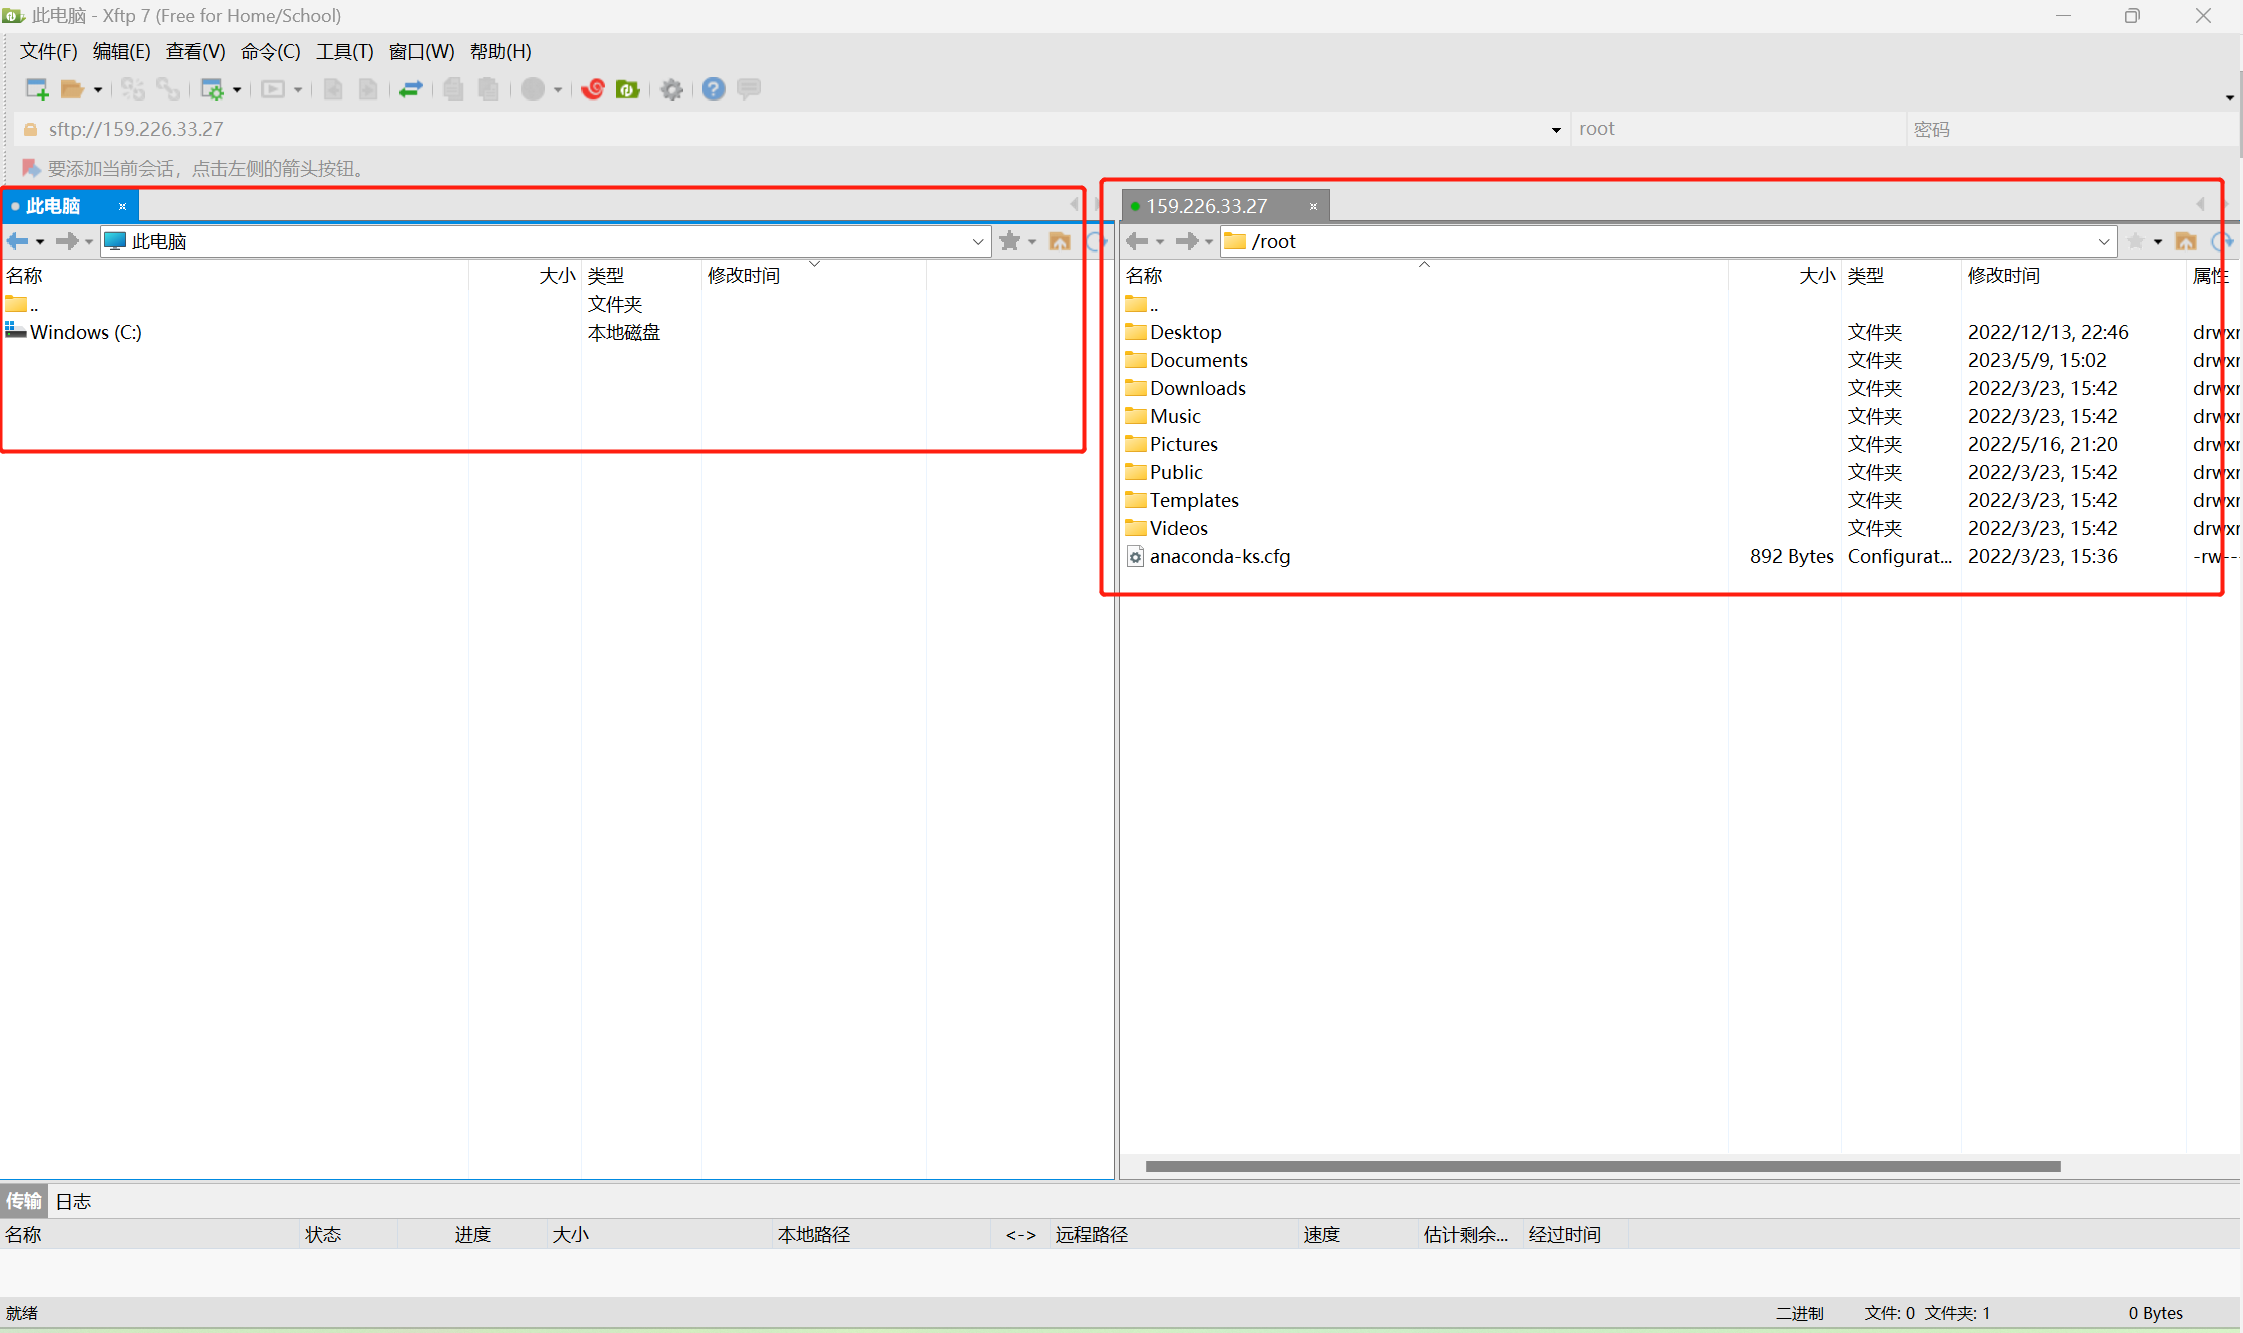The image size is (2243, 1333).
Task: Click the remote pane favorites star
Action: tap(2136, 241)
